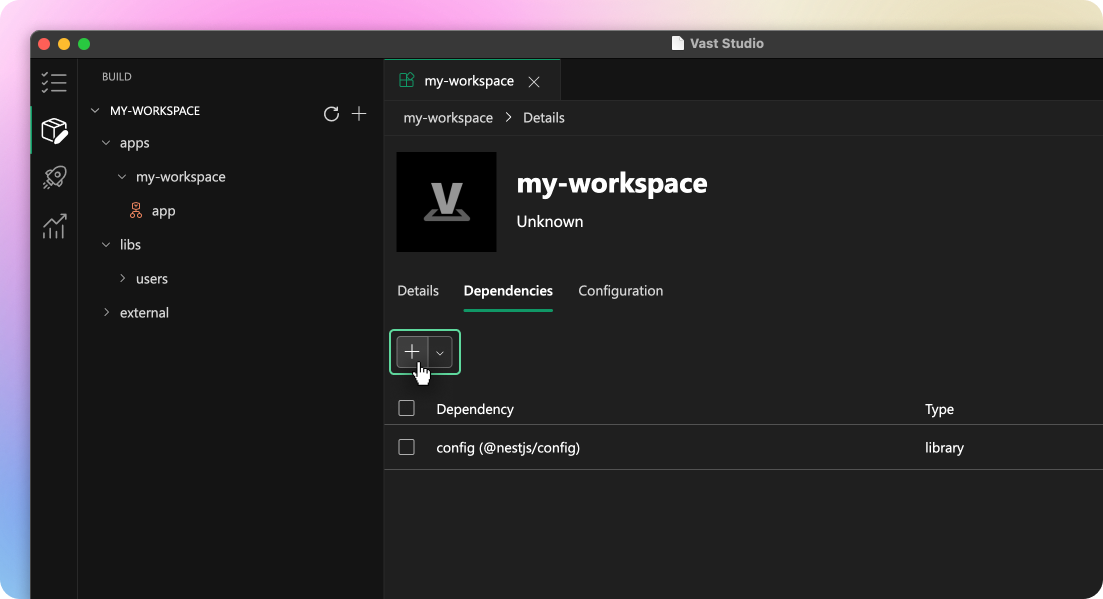Close the my-workspace editor tab

534,82
